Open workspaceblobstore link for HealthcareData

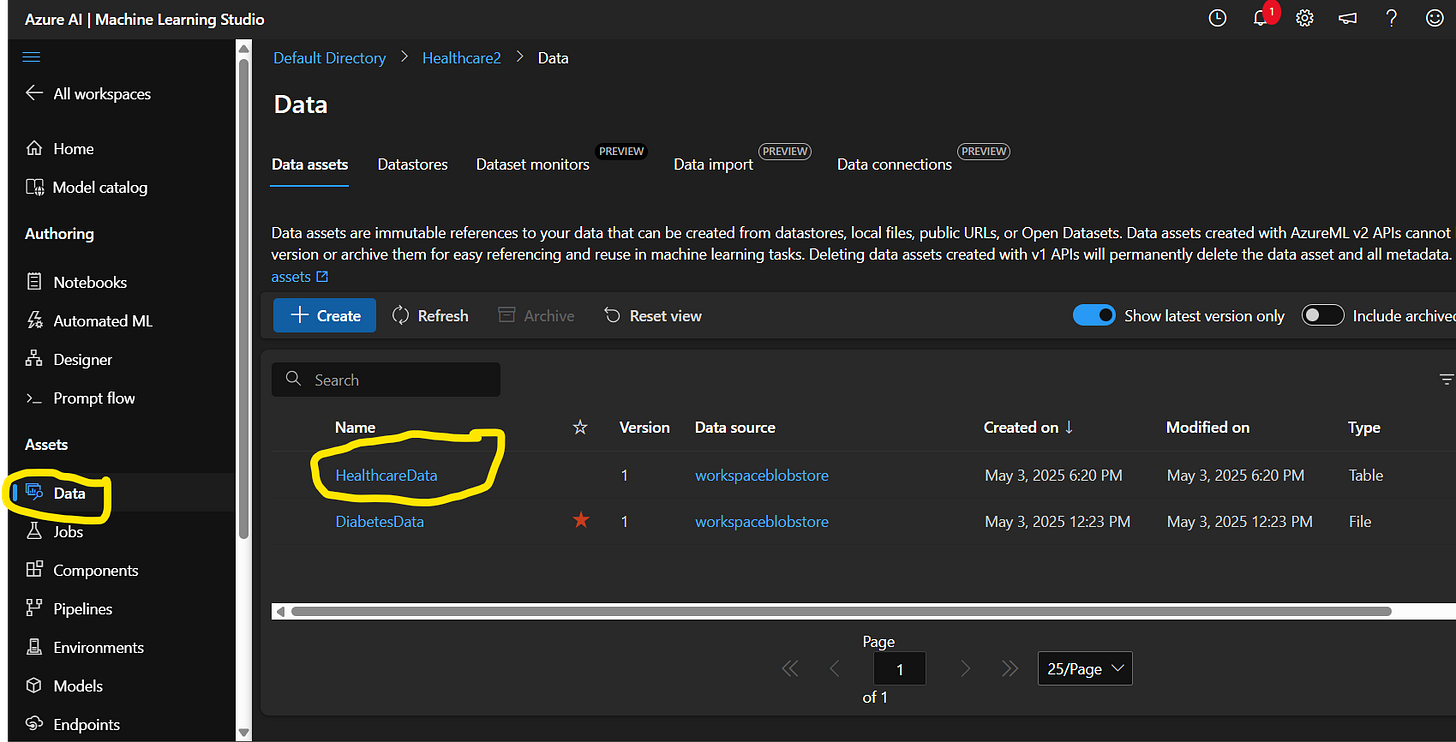tap(762, 475)
